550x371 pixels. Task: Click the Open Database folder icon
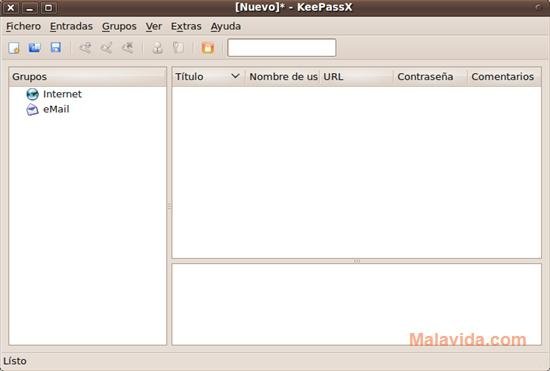tap(34, 47)
